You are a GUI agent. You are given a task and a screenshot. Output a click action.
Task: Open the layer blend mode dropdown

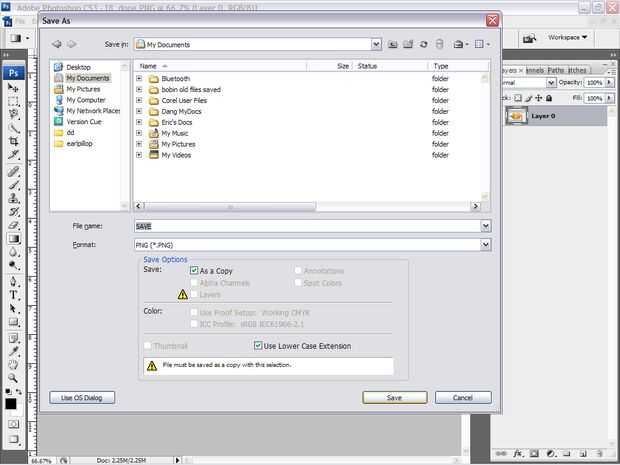[551, 83]
